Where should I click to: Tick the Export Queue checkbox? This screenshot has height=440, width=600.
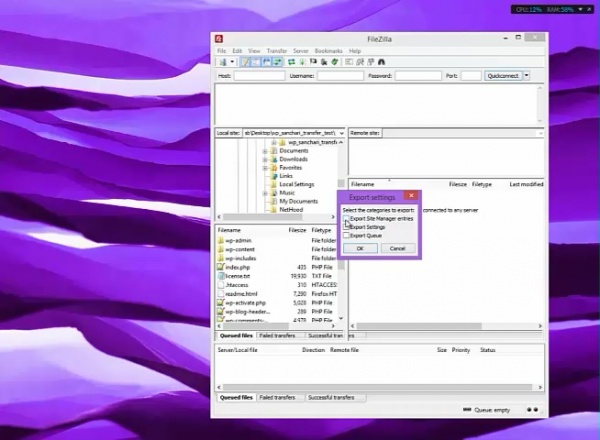pyautogui.click(x=346, y=236)
